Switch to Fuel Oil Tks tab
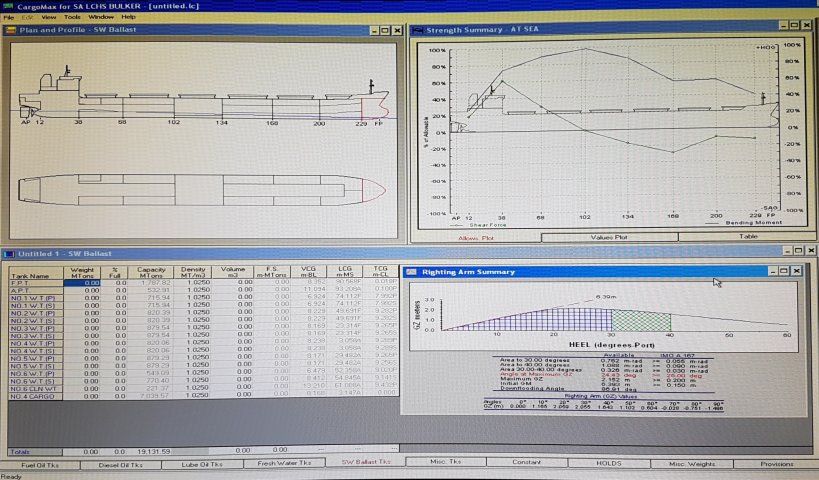 pyautogui.click(x=40, y=465)
